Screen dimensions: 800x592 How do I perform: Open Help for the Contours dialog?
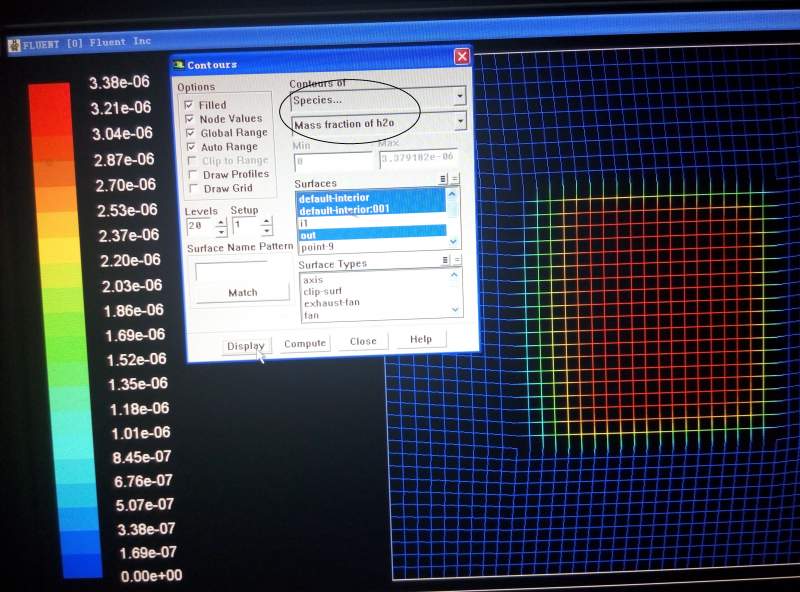click(x=421, y=339)
